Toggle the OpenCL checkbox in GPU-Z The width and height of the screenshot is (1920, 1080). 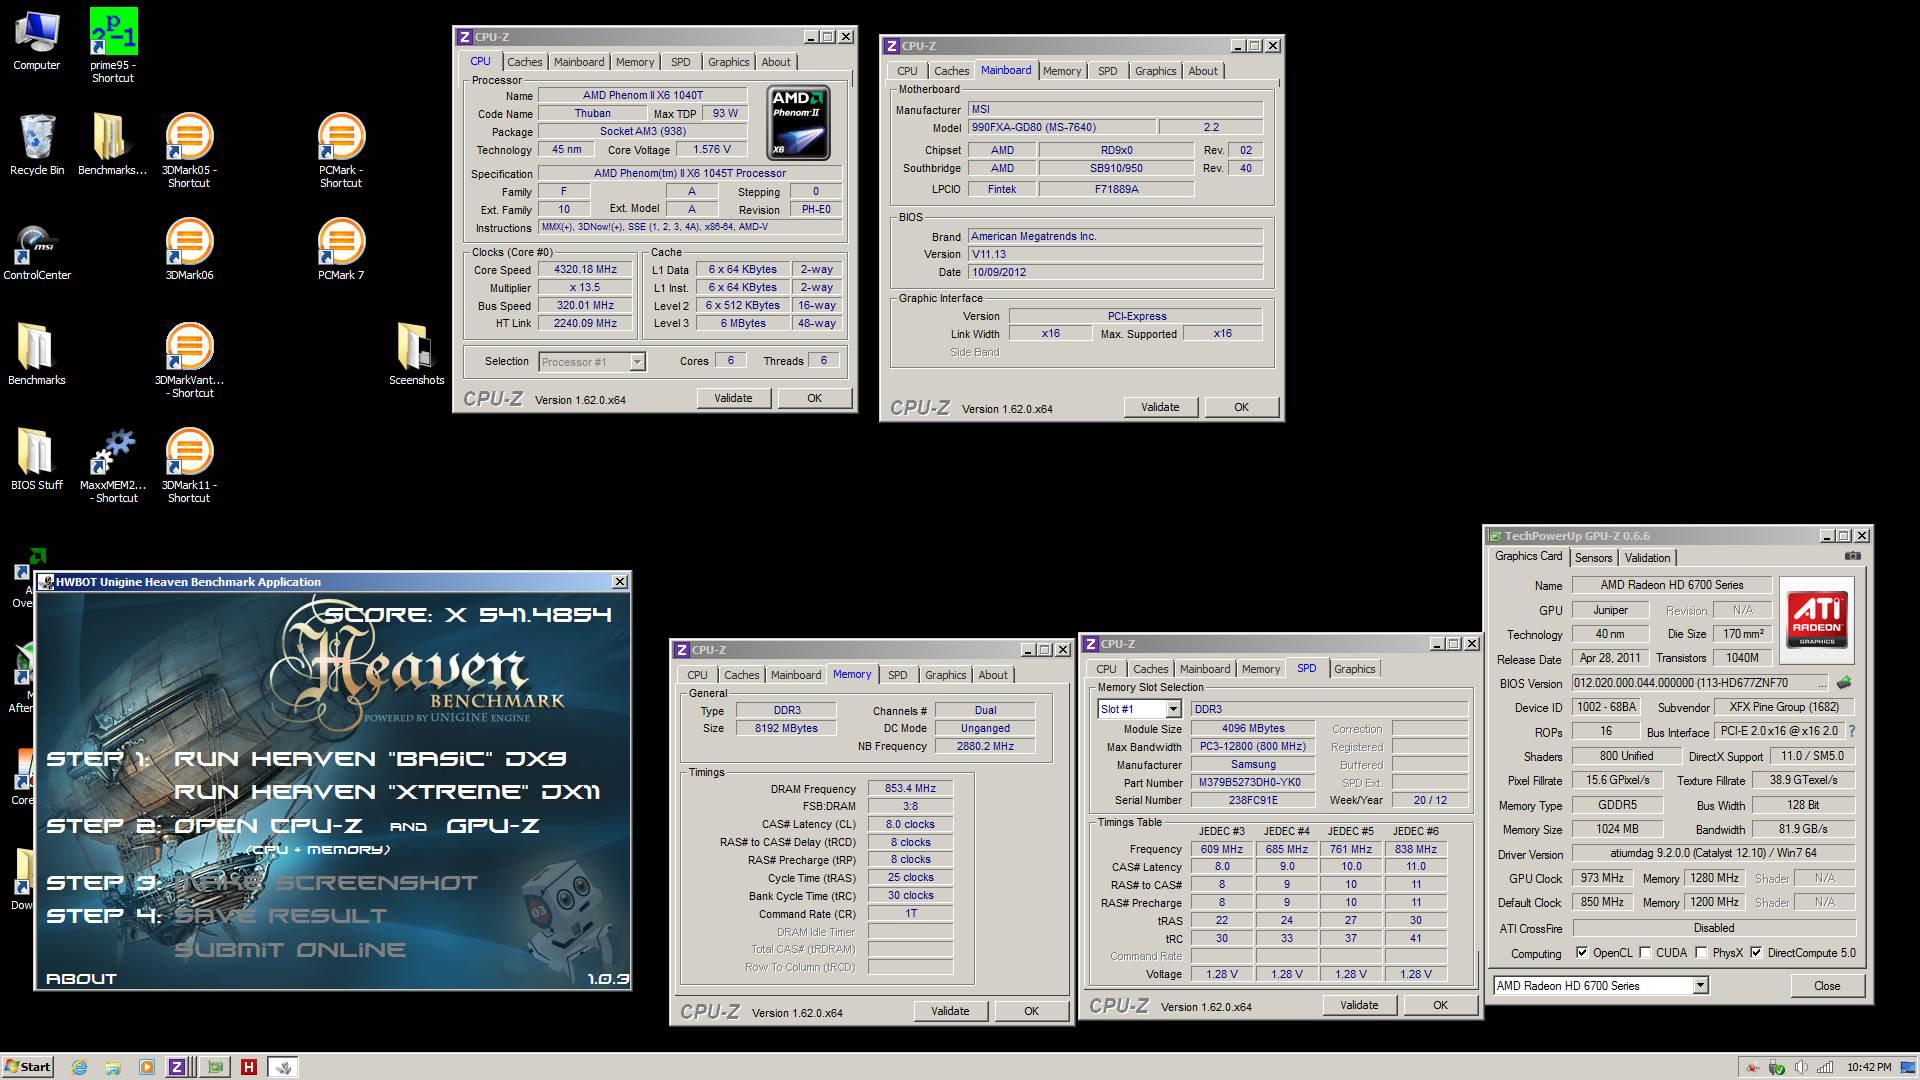pyautogui.click(x=1582, y=953)
